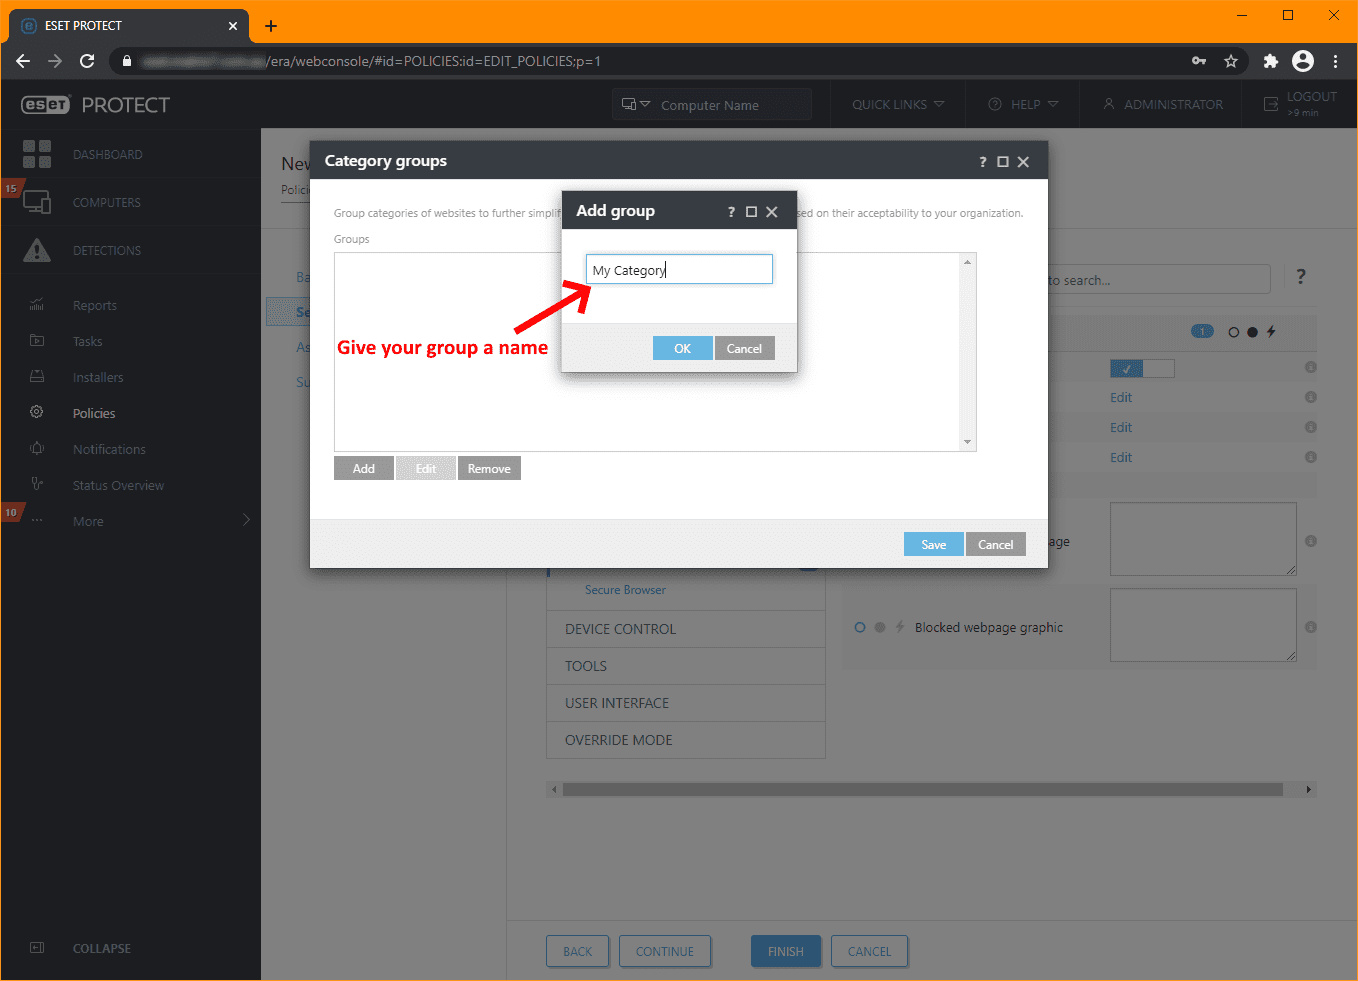1358x981 pixels.
Task: Open Detections in sidebar
Action: (x=107, y=251)
